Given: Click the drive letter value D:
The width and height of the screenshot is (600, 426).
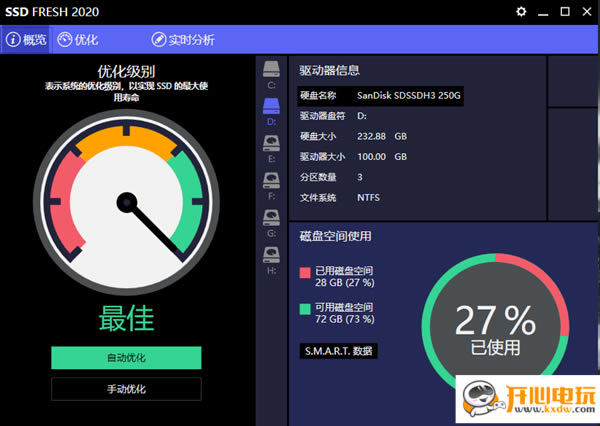Looking at the screenshot, I should (362, 116).
